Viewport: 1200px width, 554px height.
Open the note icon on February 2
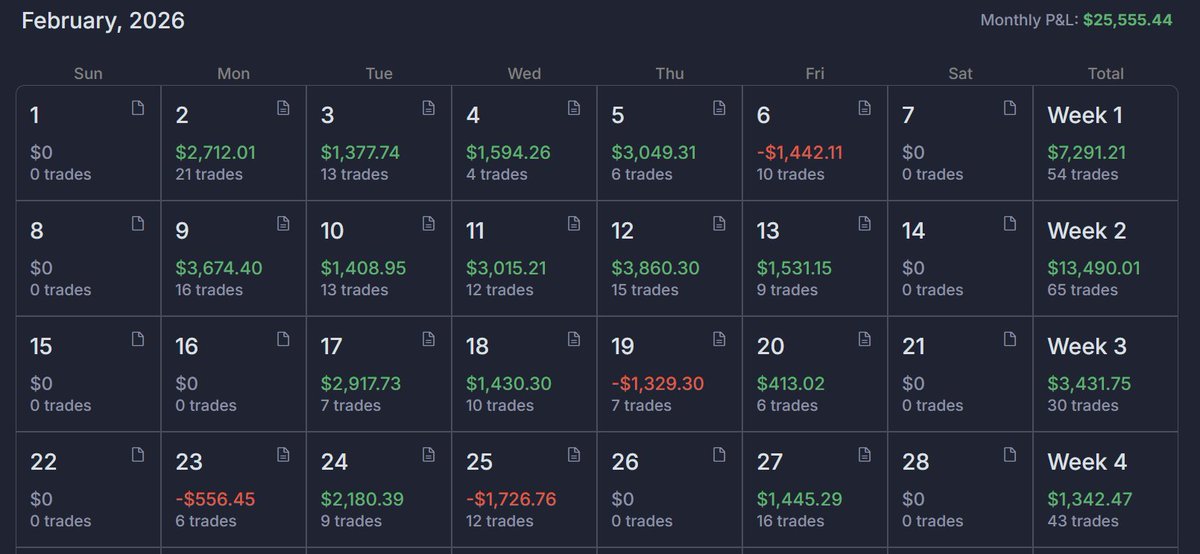(284, 108)
